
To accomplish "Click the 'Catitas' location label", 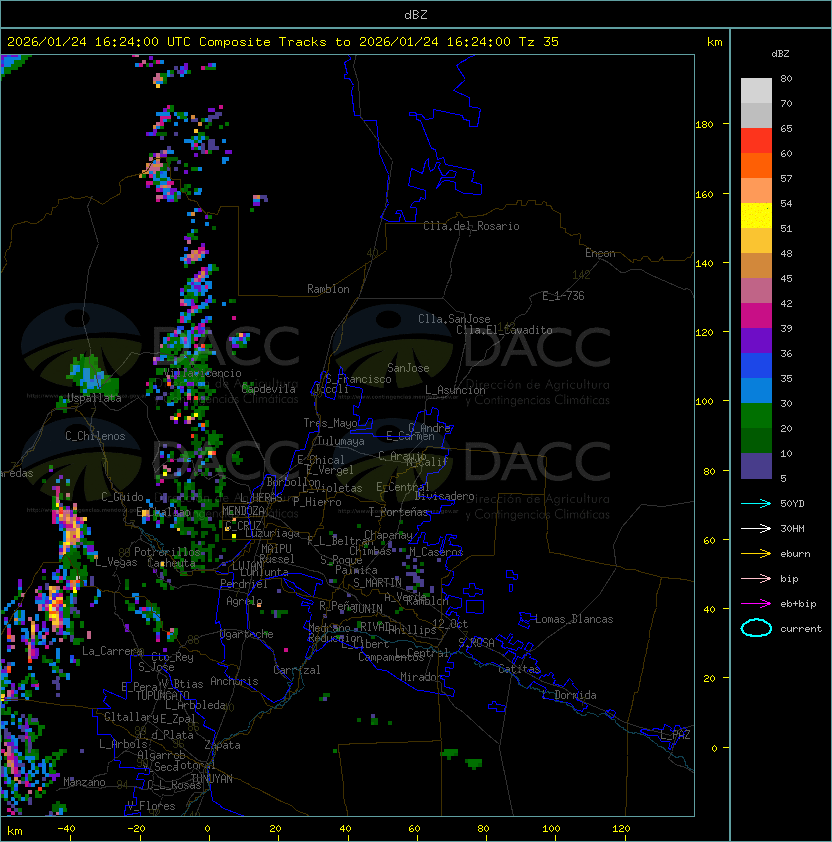I will 519,669.
